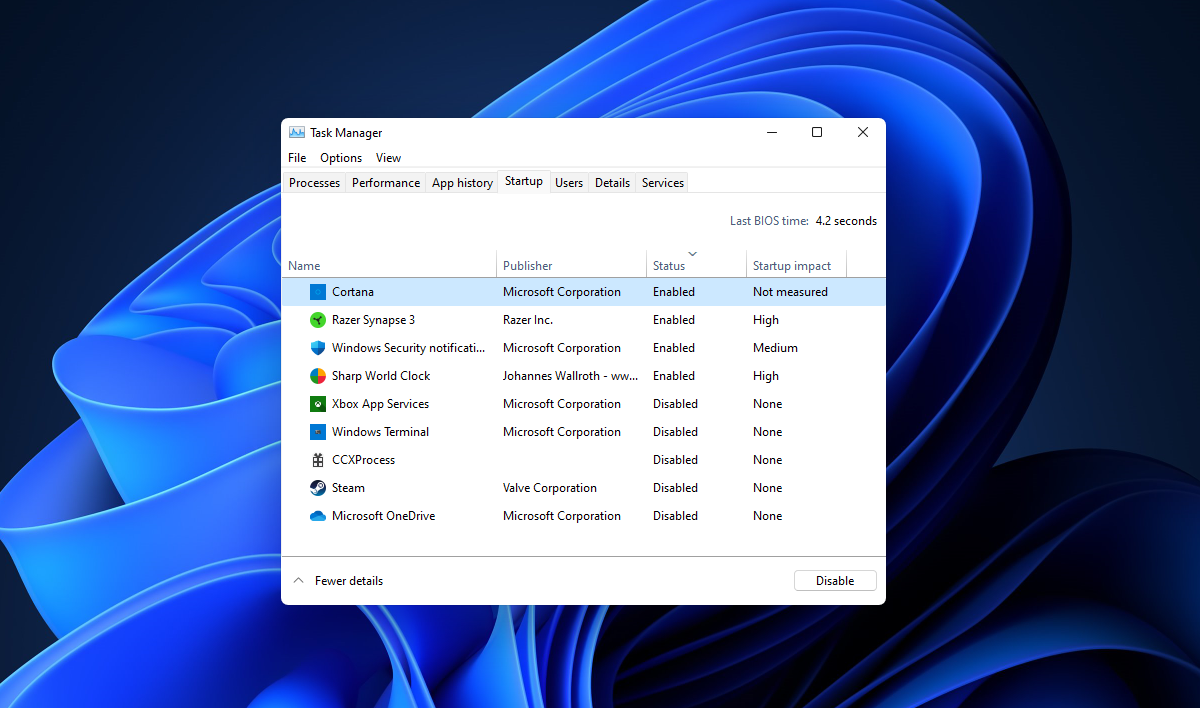
Task: Open the App history tab
Action: [x=461, y=182]
